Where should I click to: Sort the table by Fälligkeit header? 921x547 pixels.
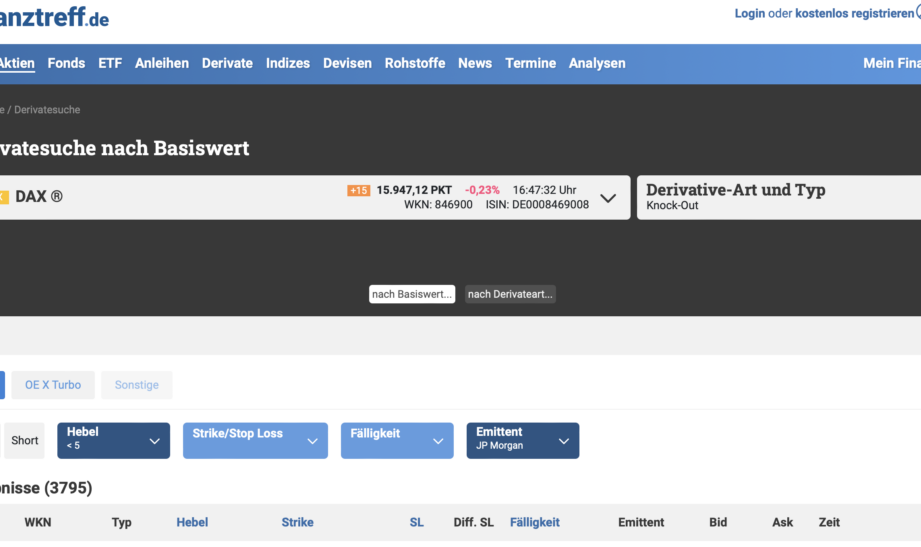click(534, 522)
